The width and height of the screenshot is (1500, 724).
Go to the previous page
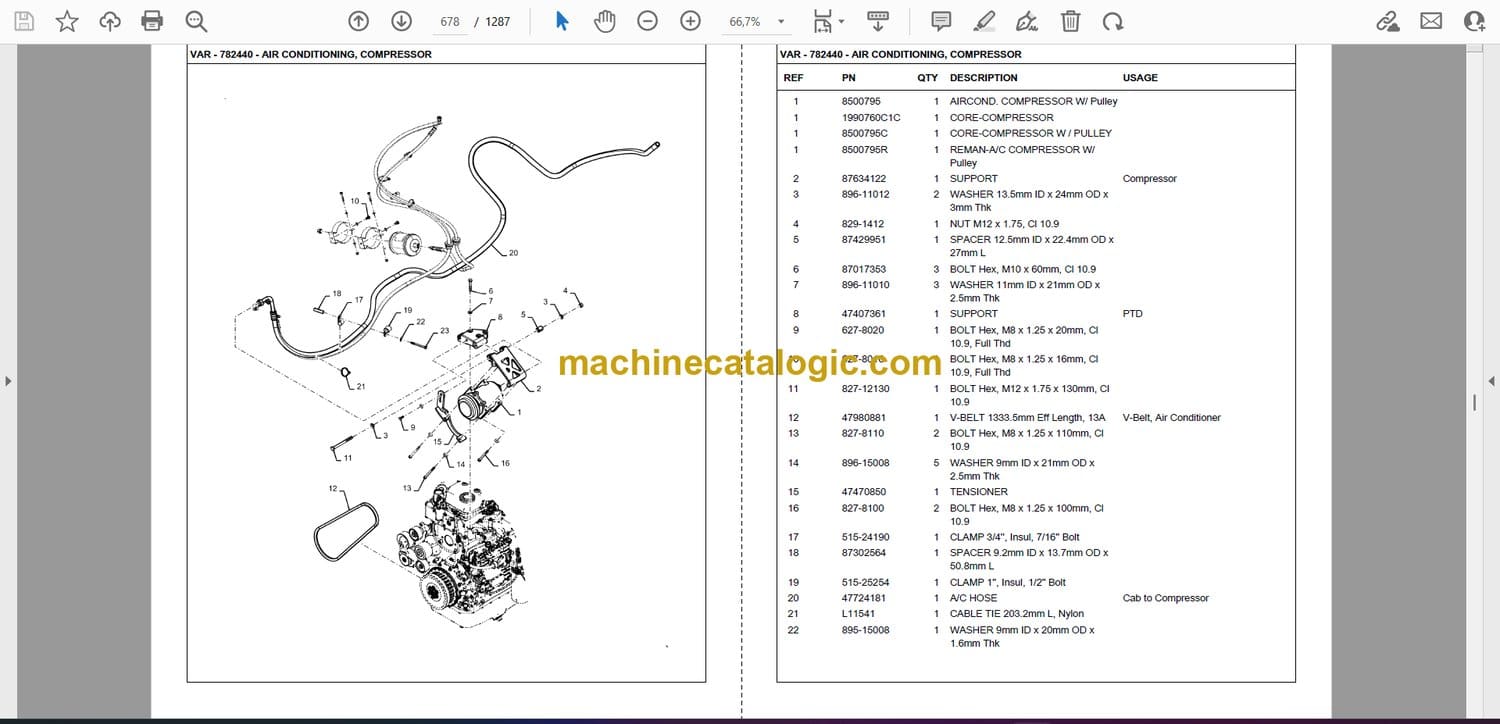point(358,21)
